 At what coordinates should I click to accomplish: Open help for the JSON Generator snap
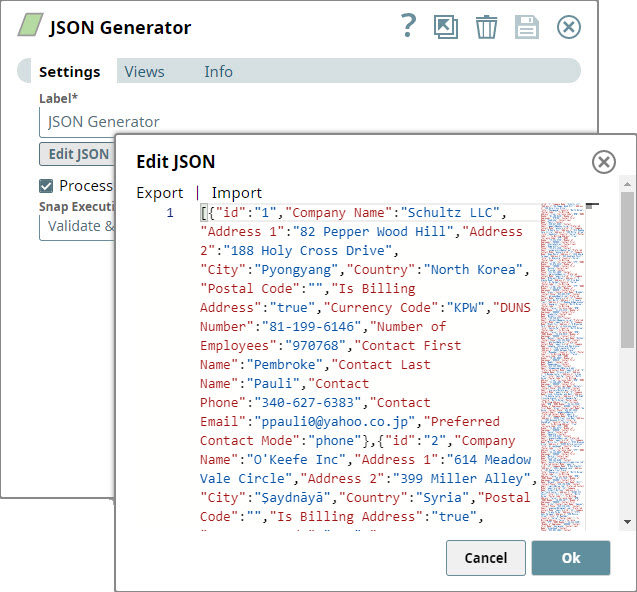[407, 27]
